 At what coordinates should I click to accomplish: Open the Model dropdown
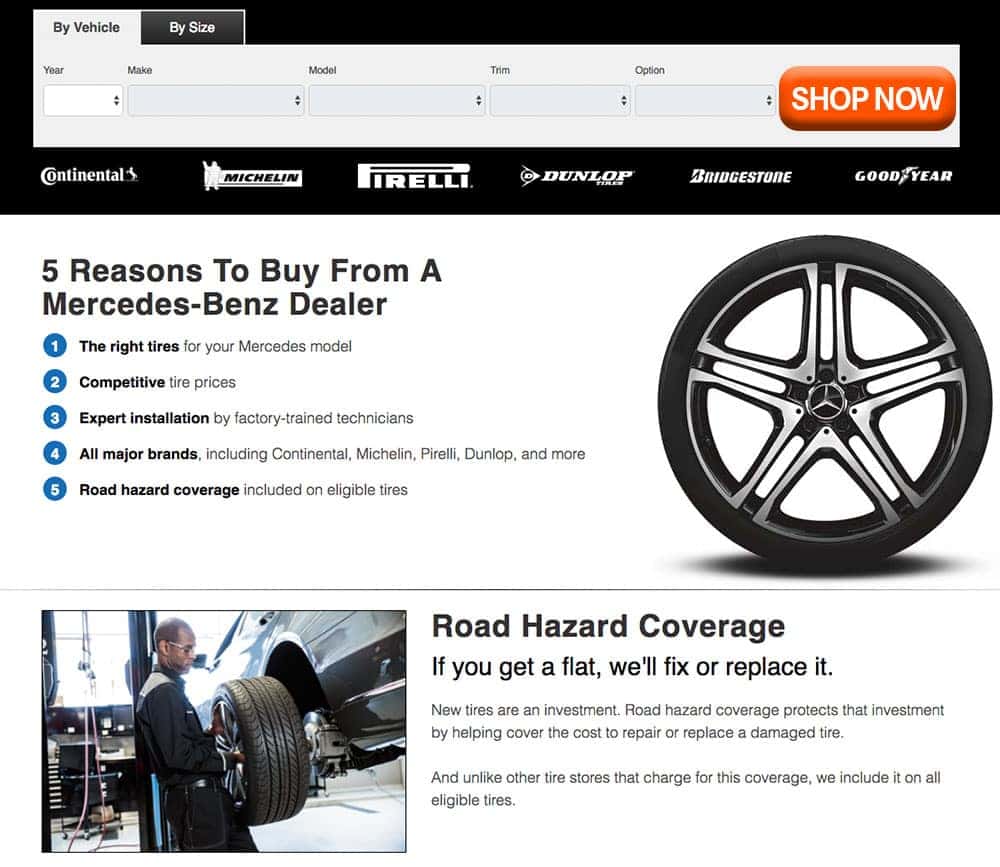(x=397, y=101)
